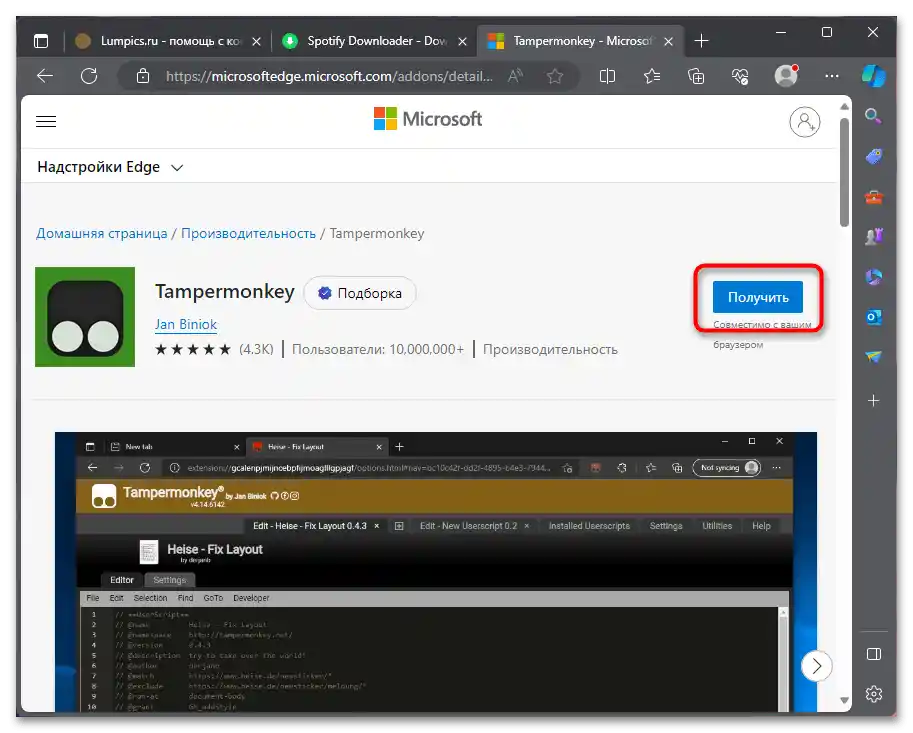Screen dimensions: 913x733
Task: Open Browser essentials heart icon
Action: pos(741,76)
